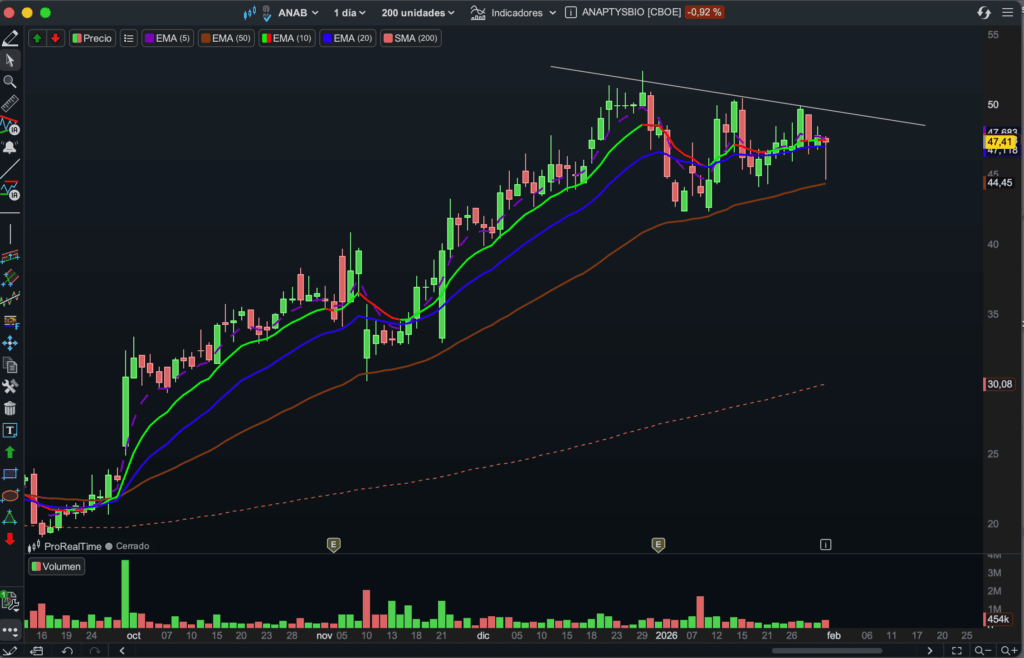
Task: Click the trash can delete icon
Action: (x=10, y=408)
